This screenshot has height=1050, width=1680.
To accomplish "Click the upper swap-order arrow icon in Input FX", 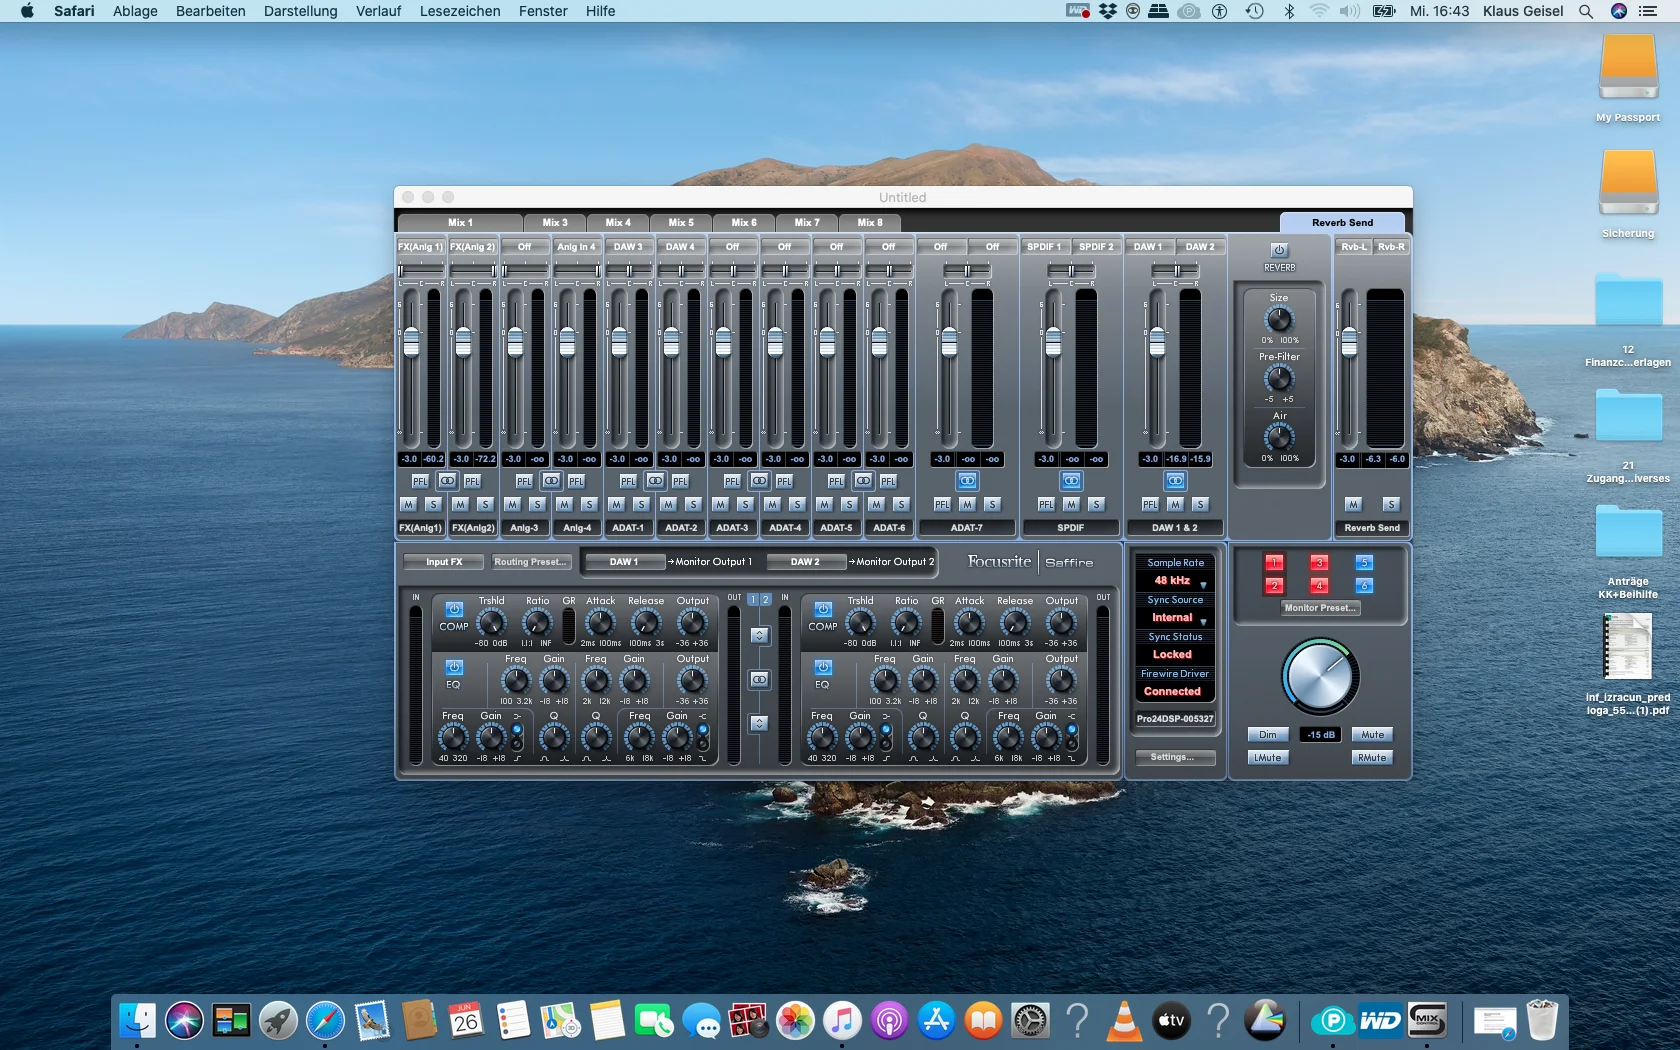I will (x=760, y=636).
